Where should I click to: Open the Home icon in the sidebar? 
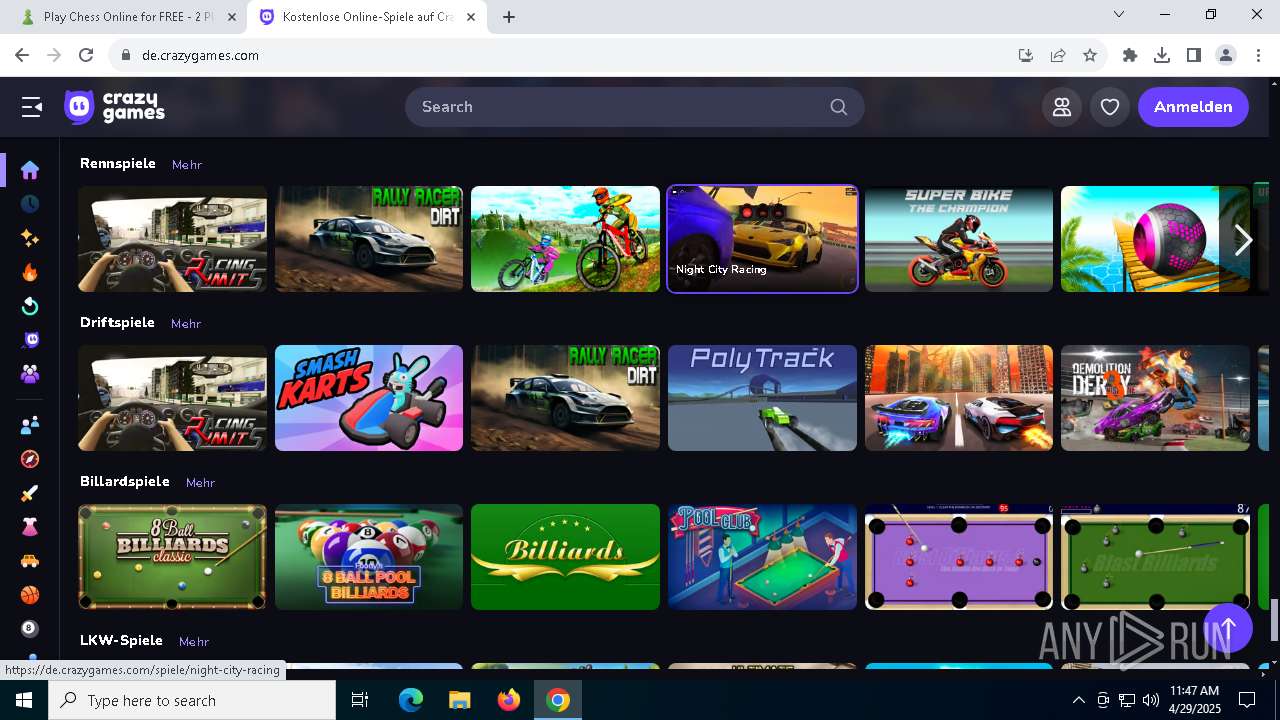pos(30,170)
